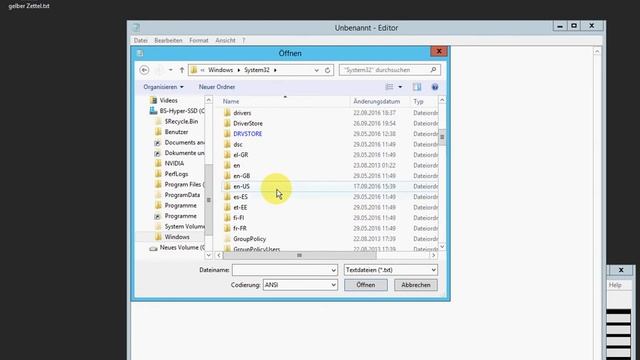Click the date 26.09.2016 19:54 of DriverStore
The height and width of the screenshot is (360, 640).
374,123
